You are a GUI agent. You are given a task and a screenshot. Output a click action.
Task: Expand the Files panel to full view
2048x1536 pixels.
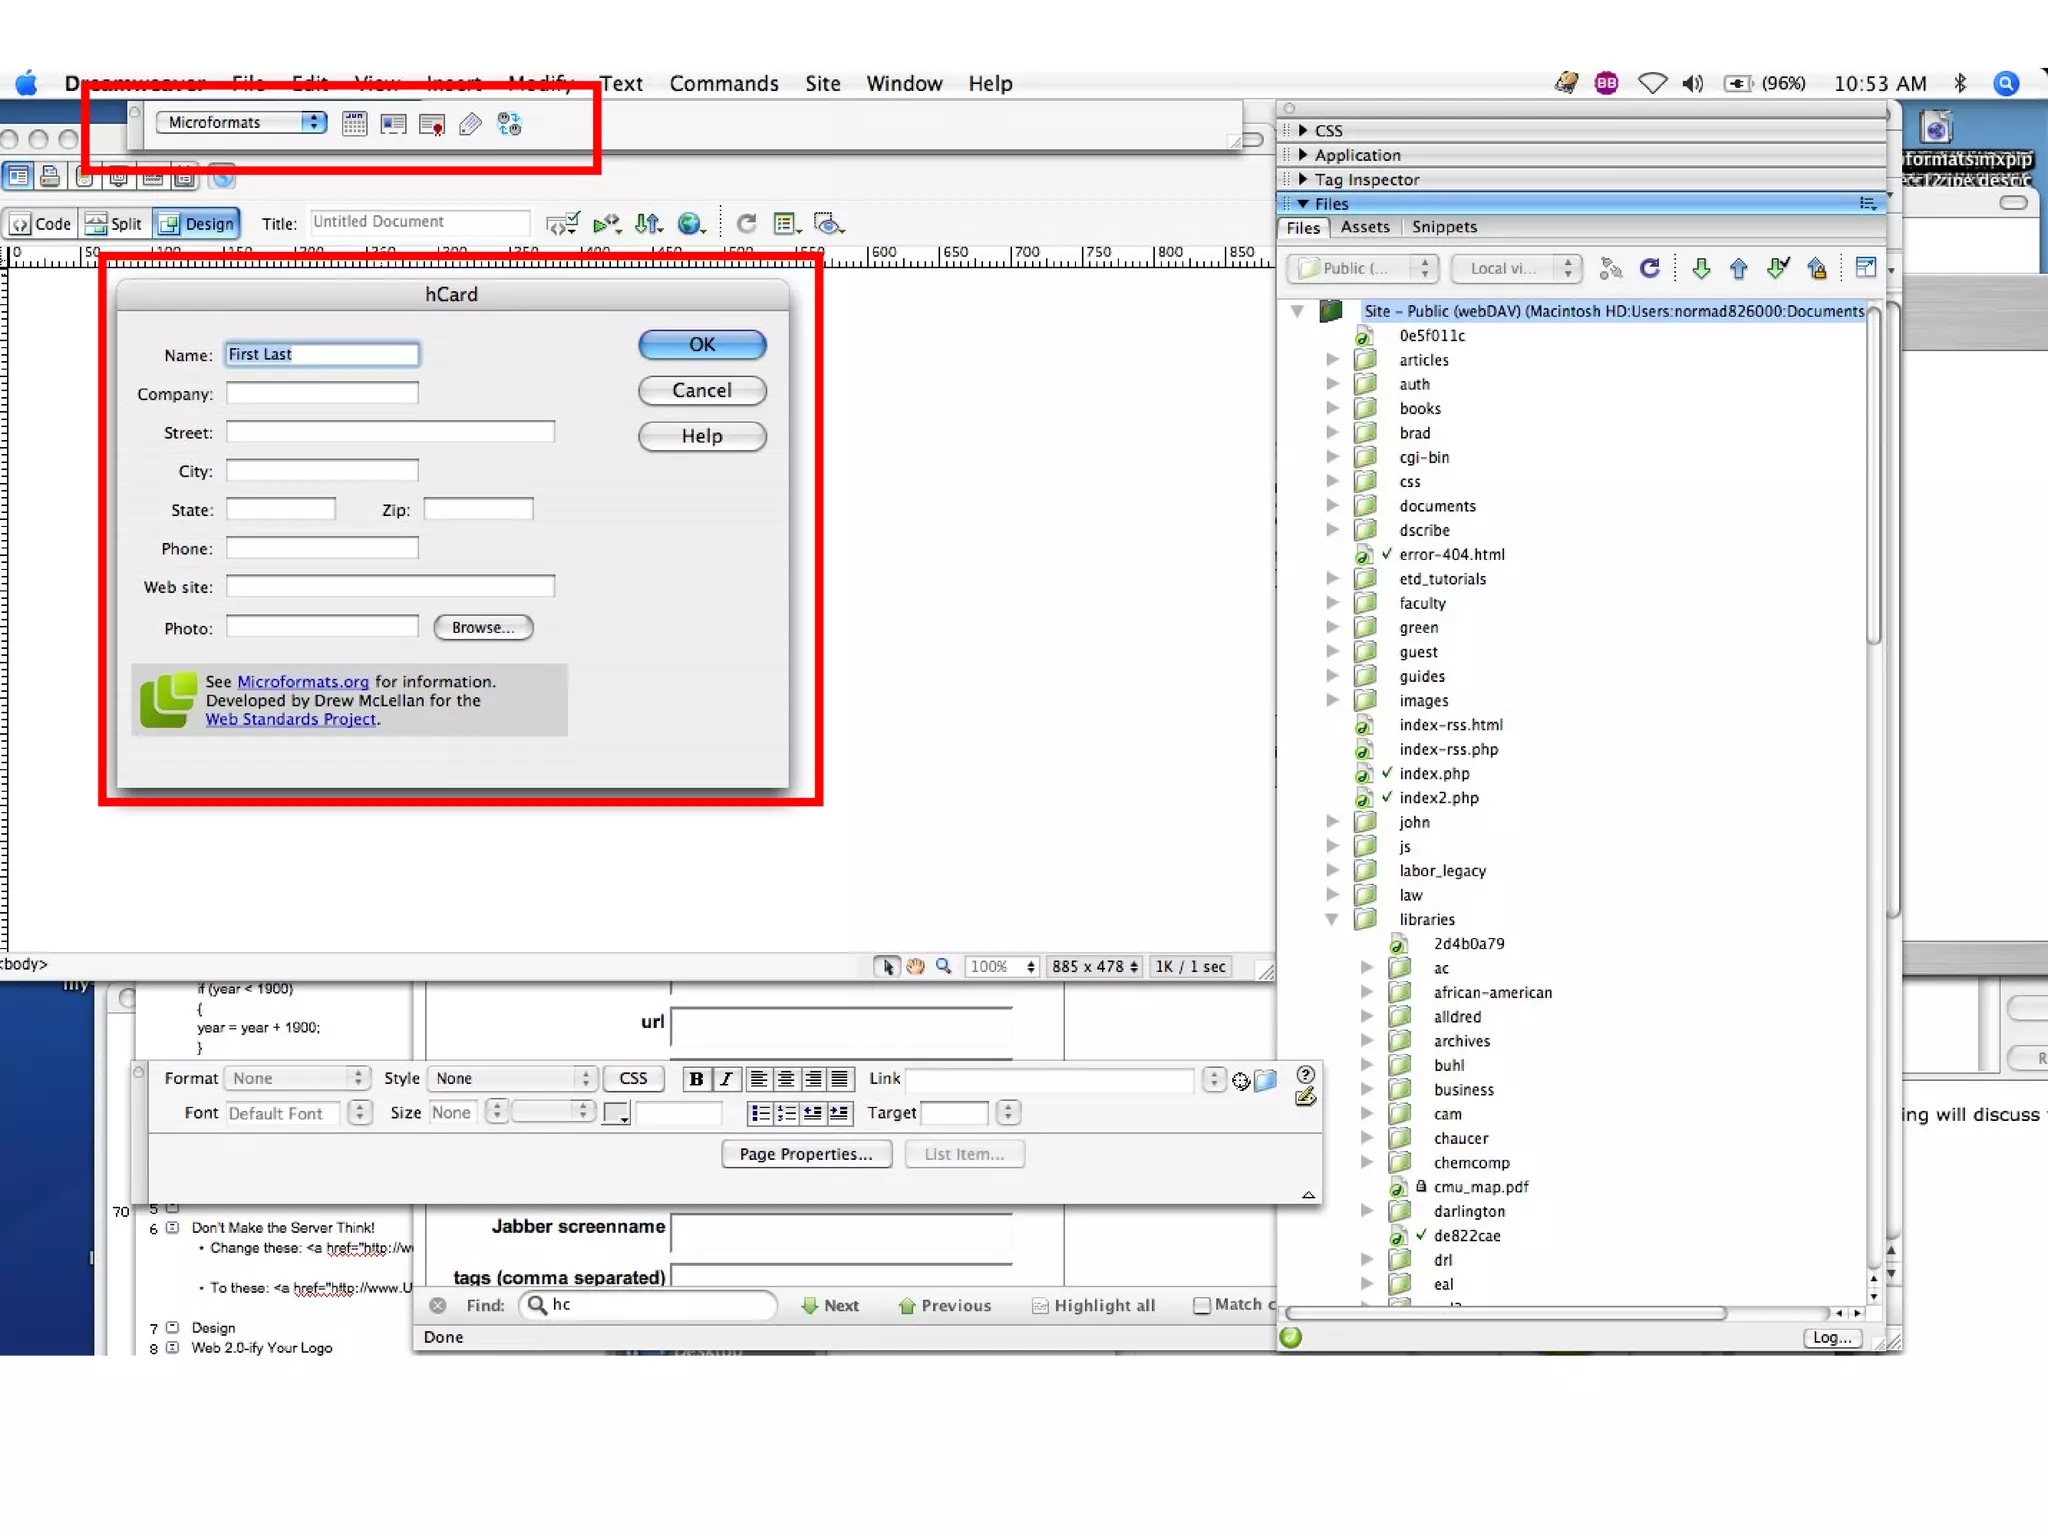point(1865,267)
